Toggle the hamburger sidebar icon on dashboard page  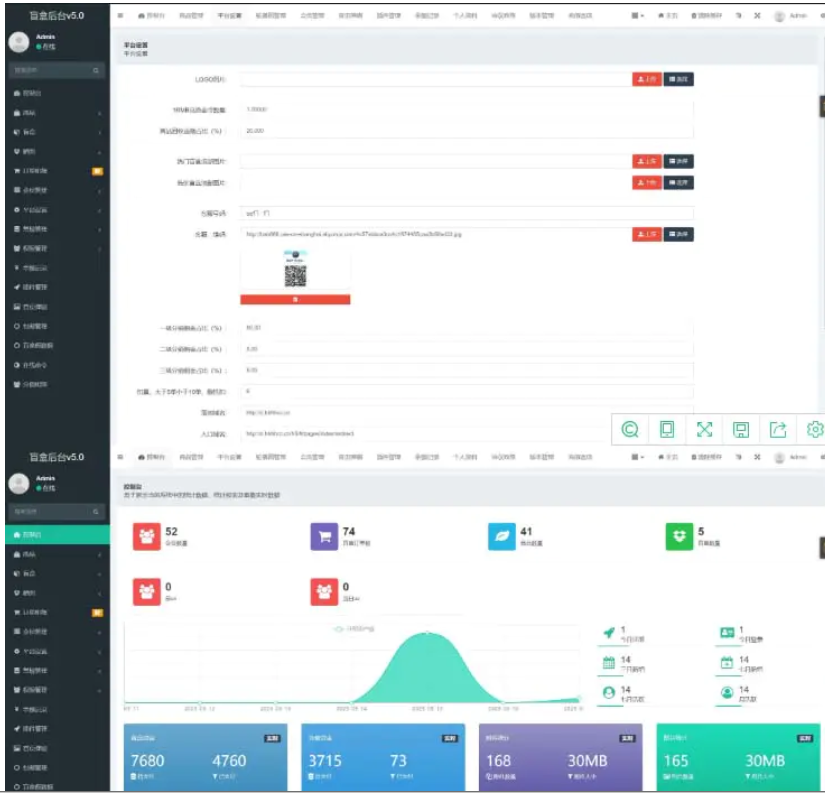pos(120,457)
